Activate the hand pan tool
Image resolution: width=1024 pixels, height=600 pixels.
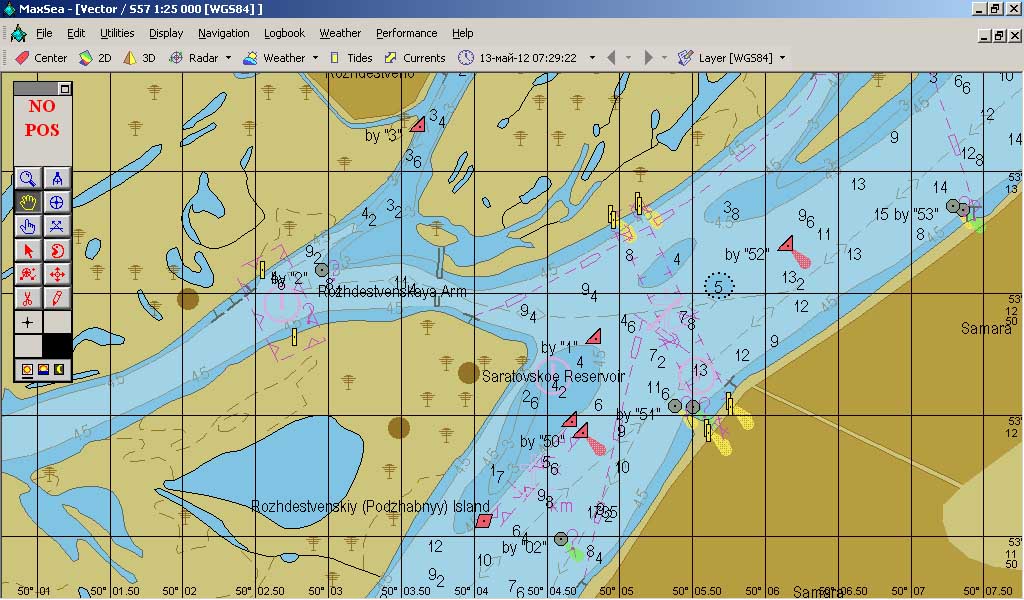[x=28, y=203]
